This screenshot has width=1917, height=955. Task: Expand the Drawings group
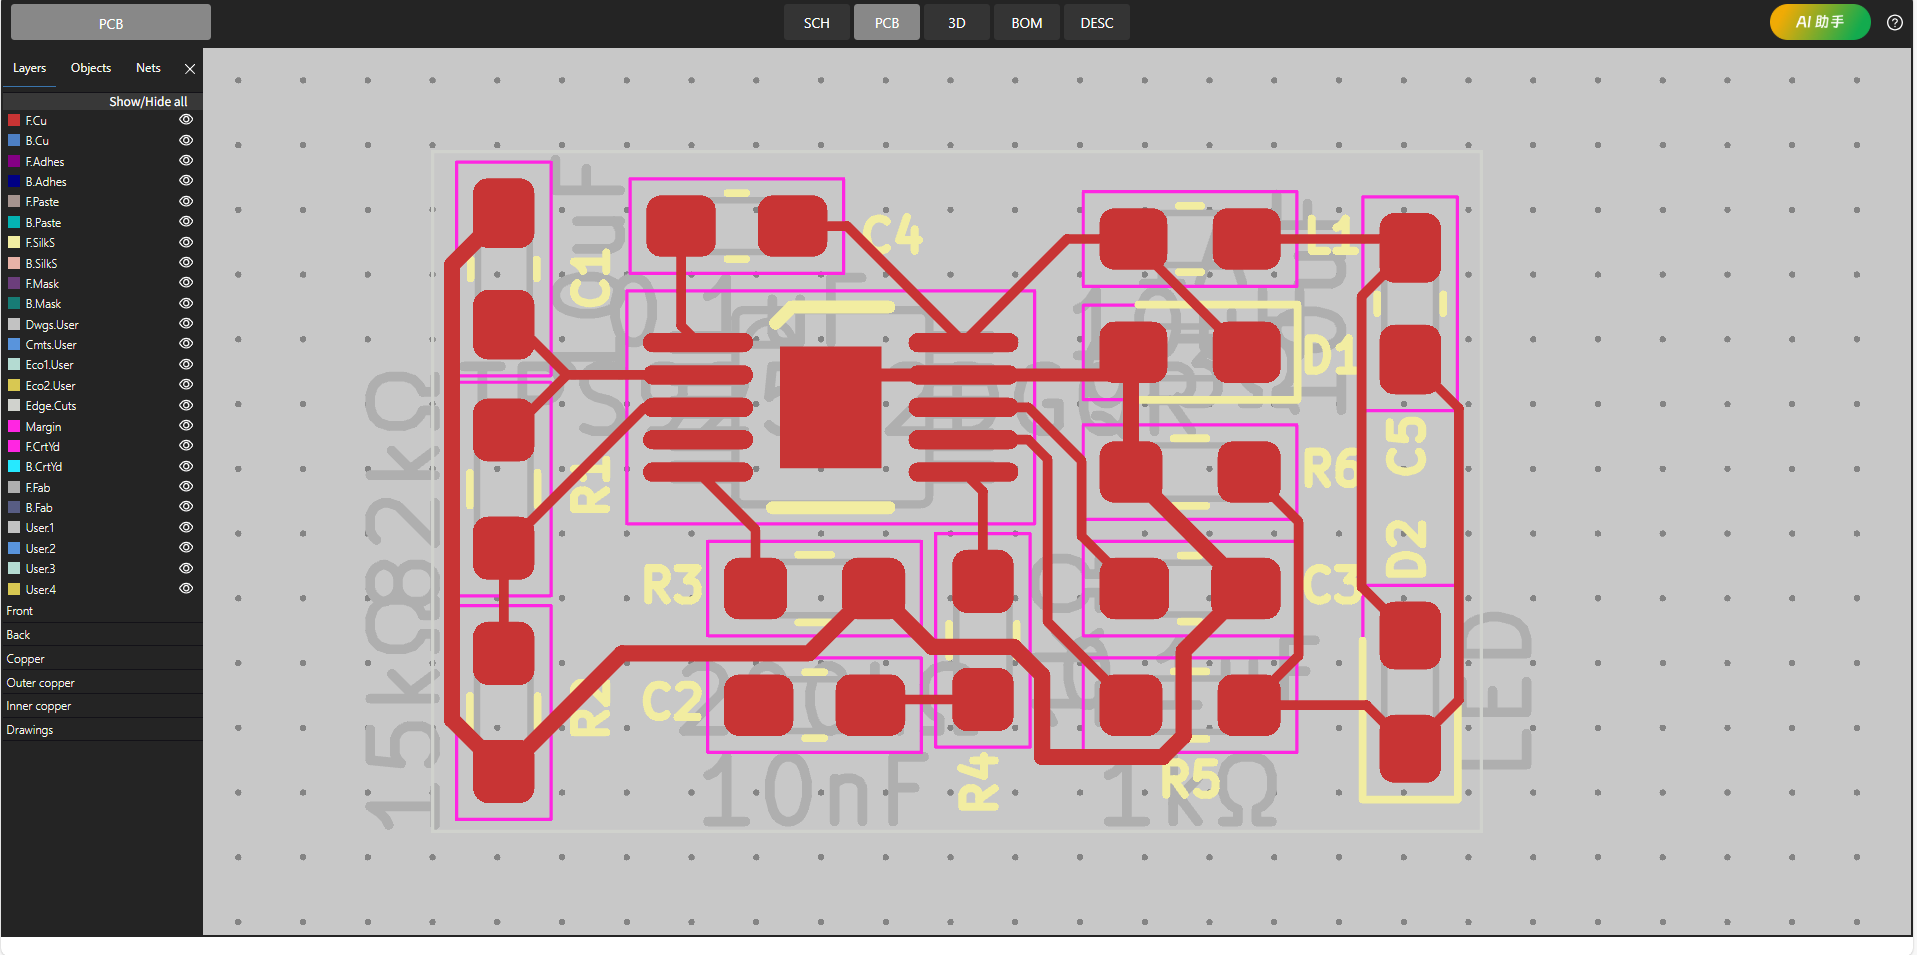pyautogui.click(x=30, y=730)
